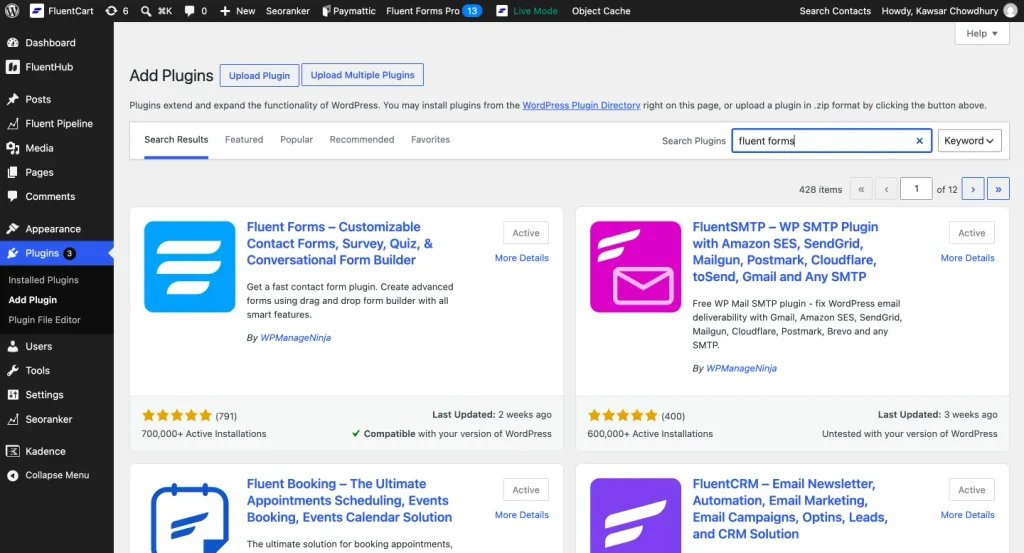Switch to the Recommended tab

(x=362, y=140)
